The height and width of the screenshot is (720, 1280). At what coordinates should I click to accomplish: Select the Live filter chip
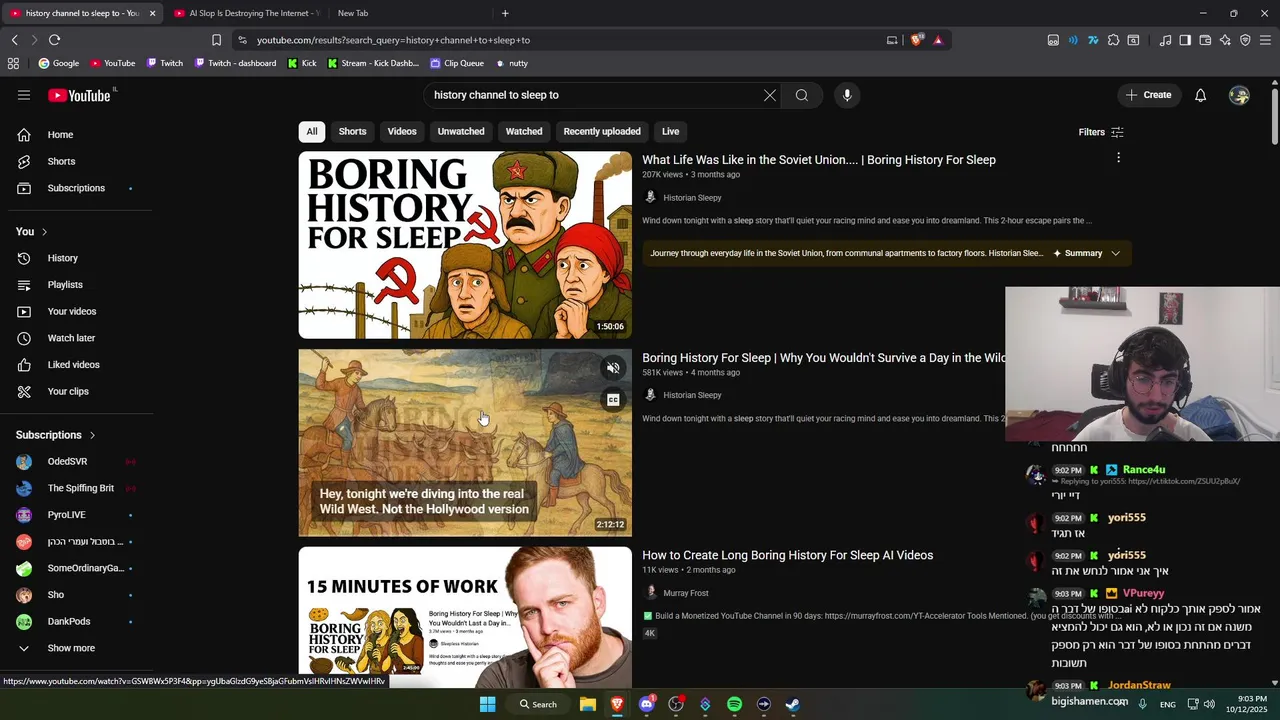pos(670,131)
